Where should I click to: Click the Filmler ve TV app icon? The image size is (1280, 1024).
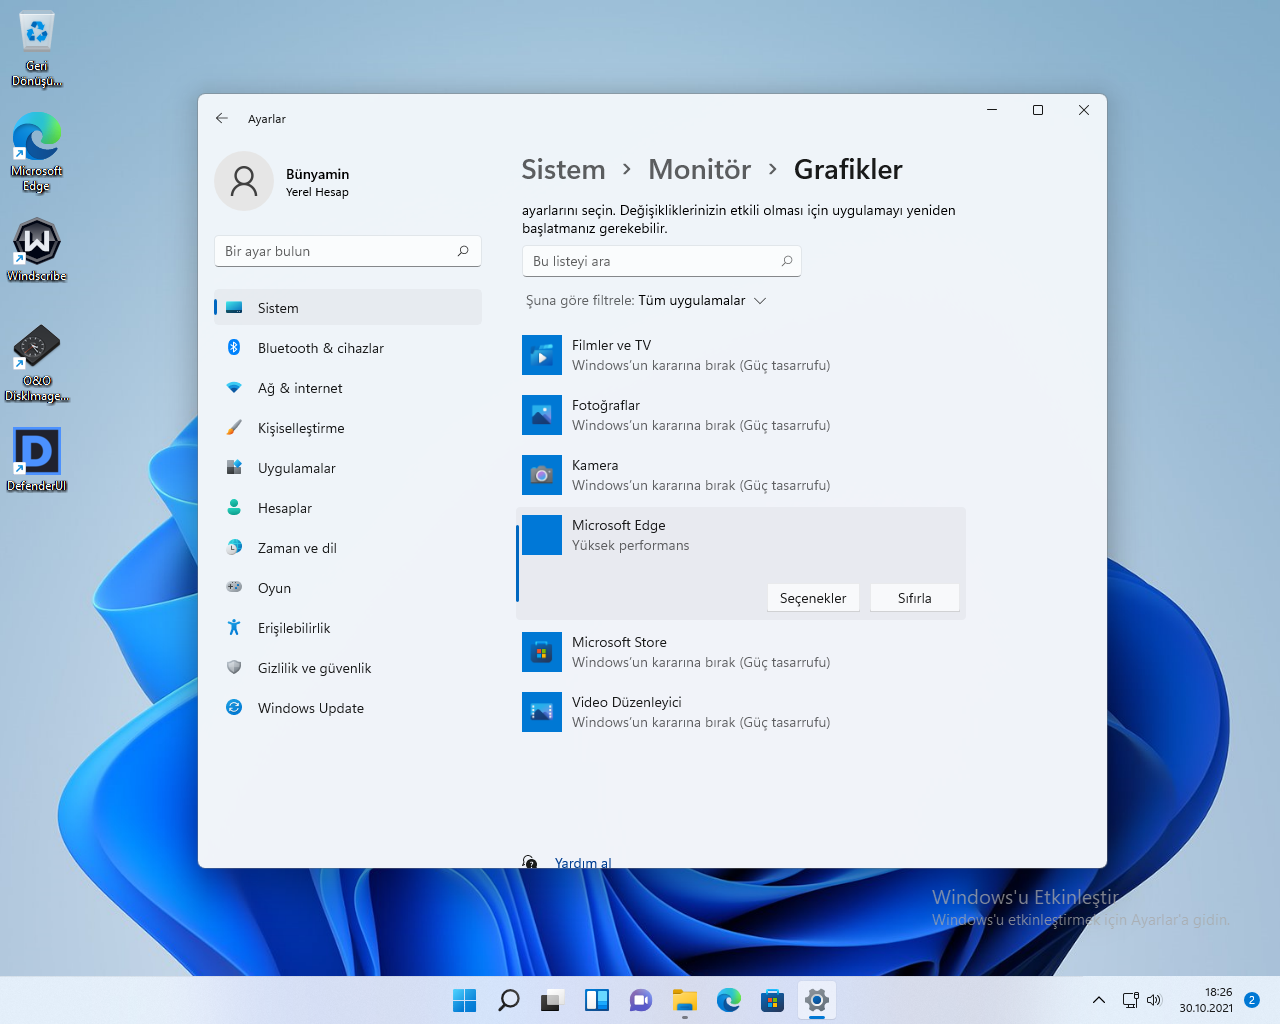coord(542,355)
